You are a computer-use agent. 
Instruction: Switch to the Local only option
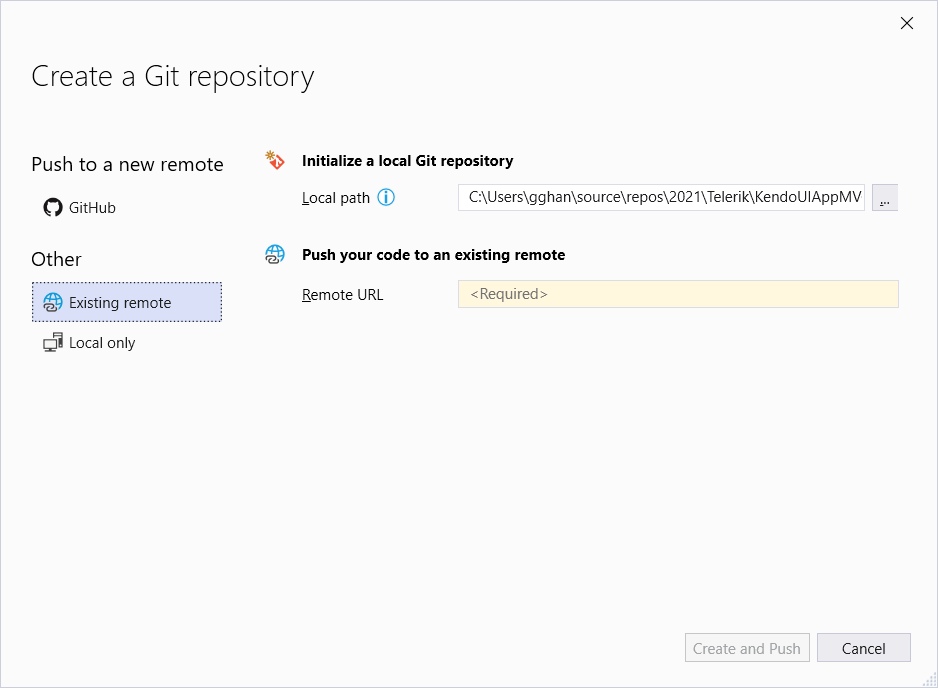[x=101, y=343]
